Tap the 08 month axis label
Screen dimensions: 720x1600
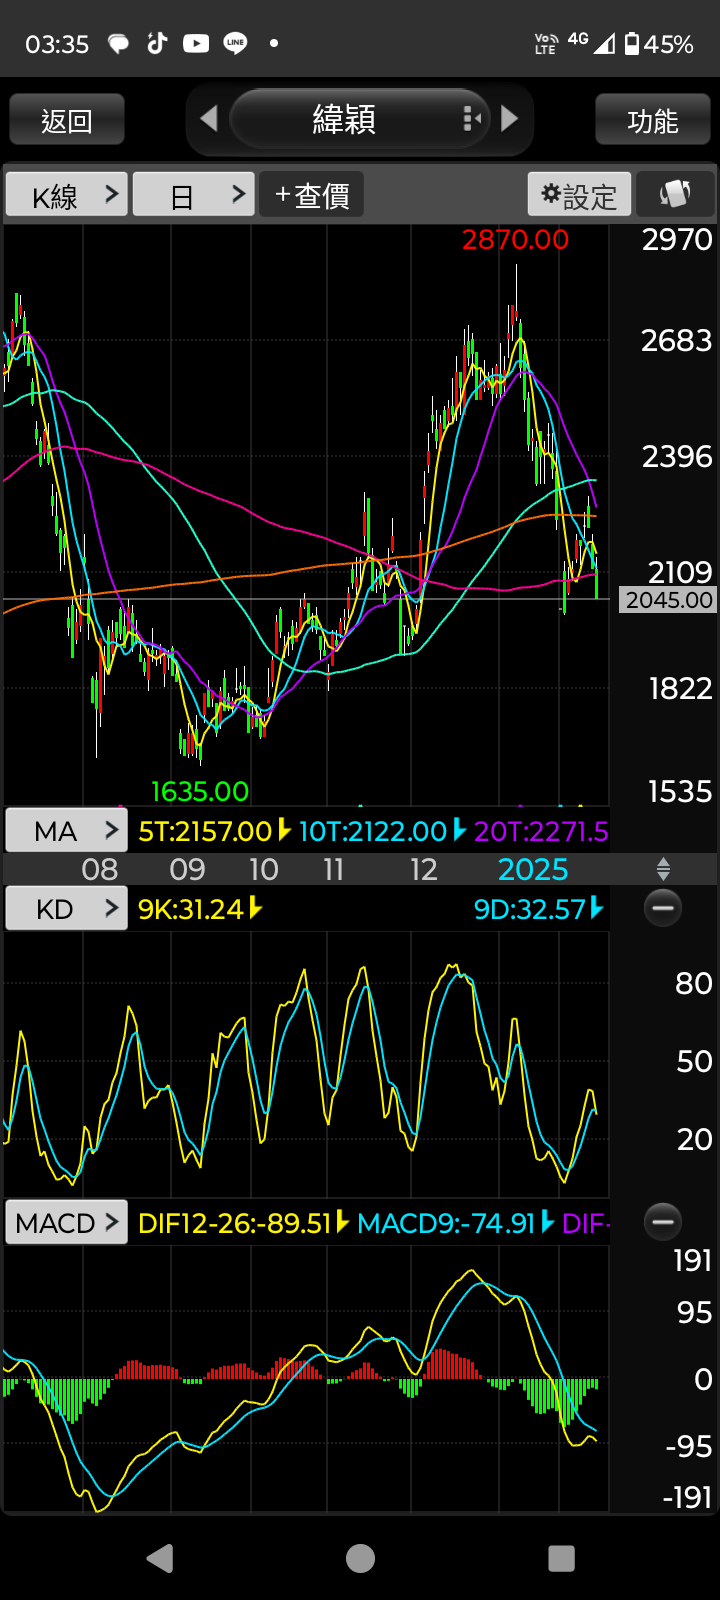(100, 869)
